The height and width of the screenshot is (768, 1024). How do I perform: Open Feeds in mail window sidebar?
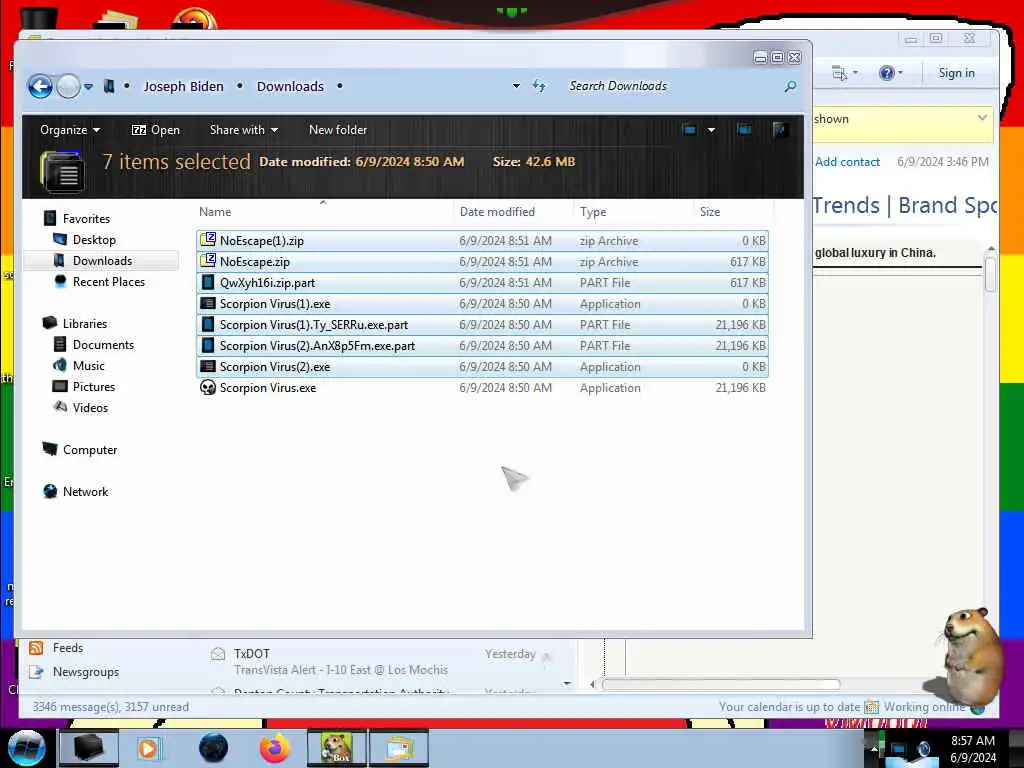pos(67,648)
